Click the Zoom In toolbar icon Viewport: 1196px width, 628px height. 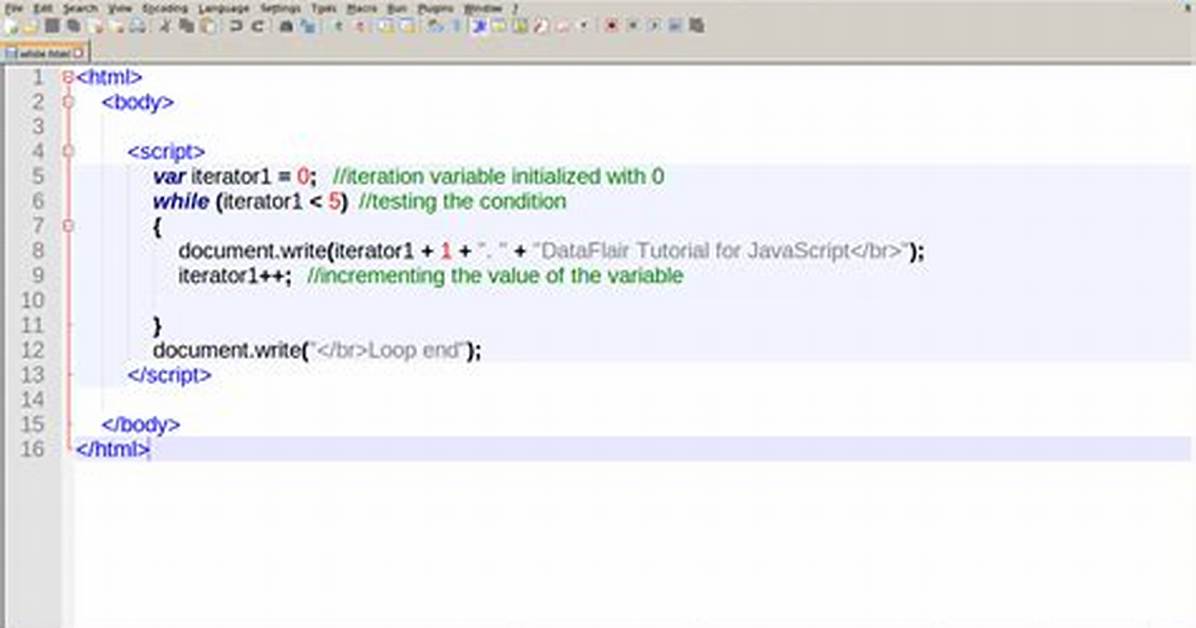(x=338, y=26)
